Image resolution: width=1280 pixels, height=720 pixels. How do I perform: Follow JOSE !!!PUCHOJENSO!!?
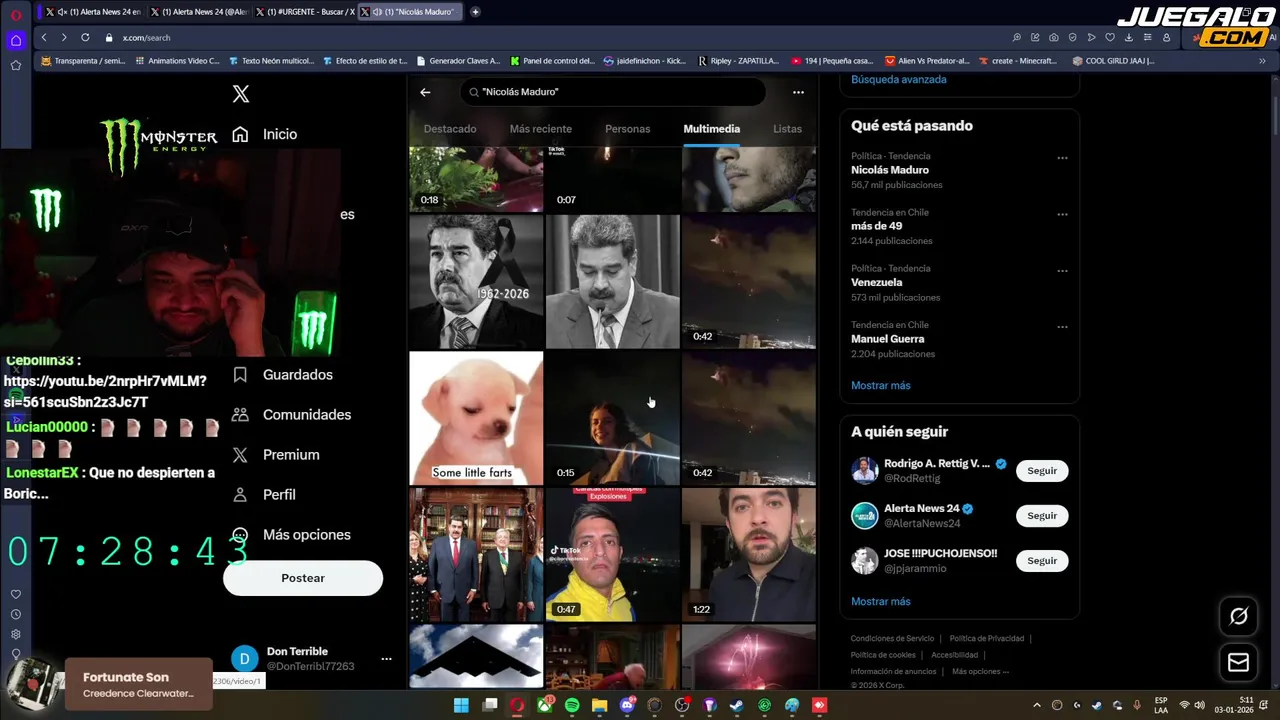click(1042, 561)
